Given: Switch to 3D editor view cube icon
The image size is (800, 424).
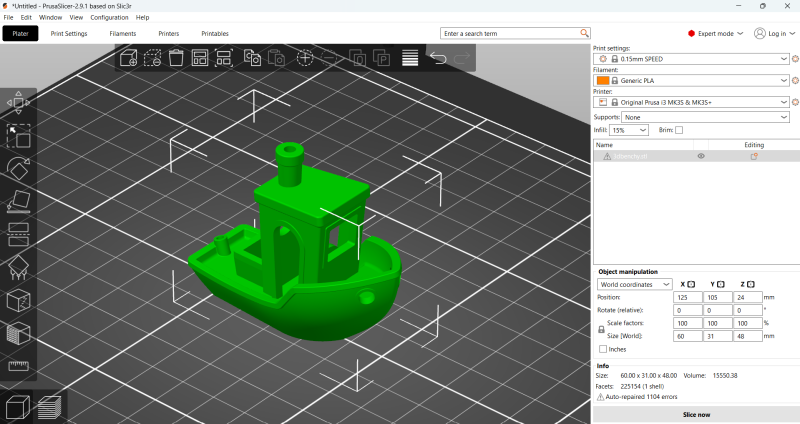Looking at the screenshot, I should [18, 407].
